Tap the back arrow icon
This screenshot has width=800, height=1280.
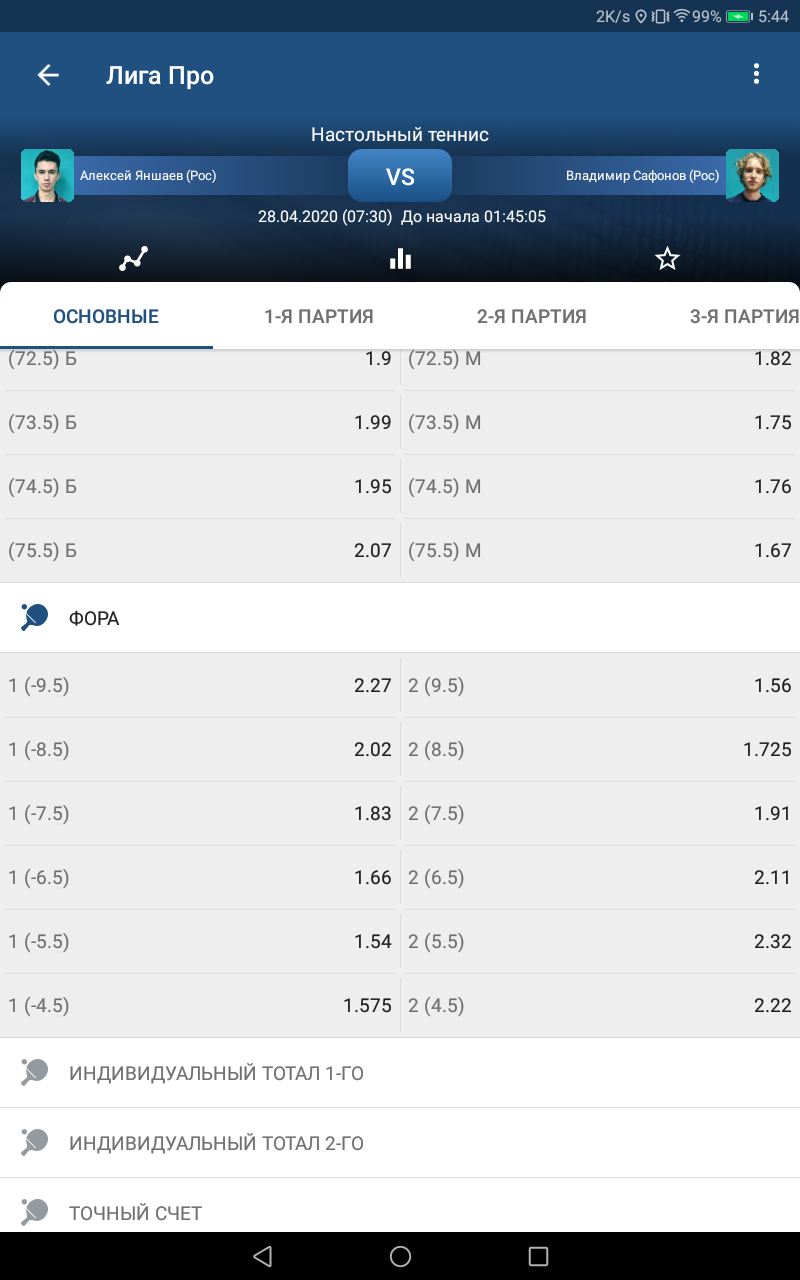[x=48, y=75]
